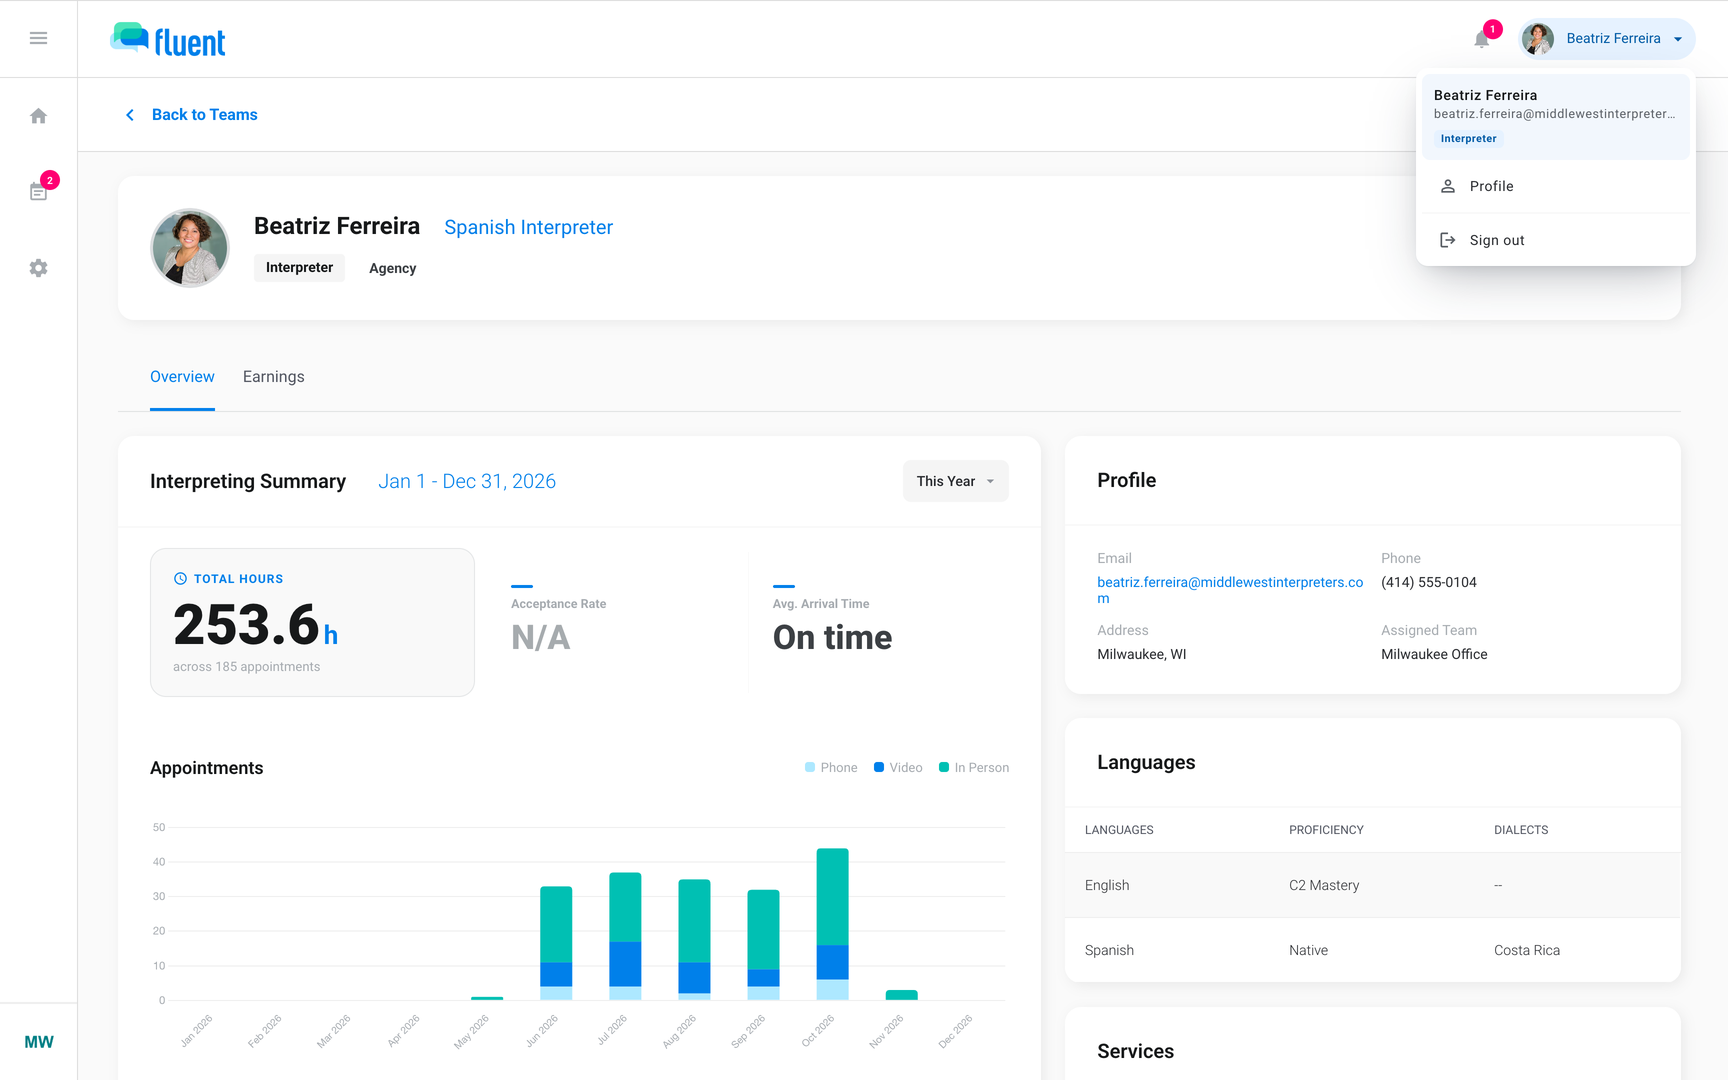
Task: Go to Home via sidebar house icon
Action: [38, 116]
